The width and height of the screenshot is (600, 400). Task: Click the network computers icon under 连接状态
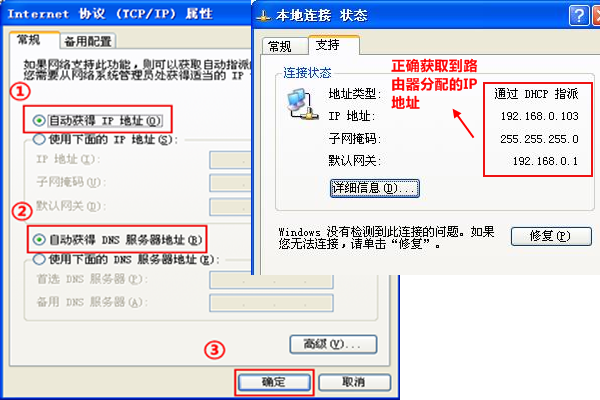click(302, 104)
